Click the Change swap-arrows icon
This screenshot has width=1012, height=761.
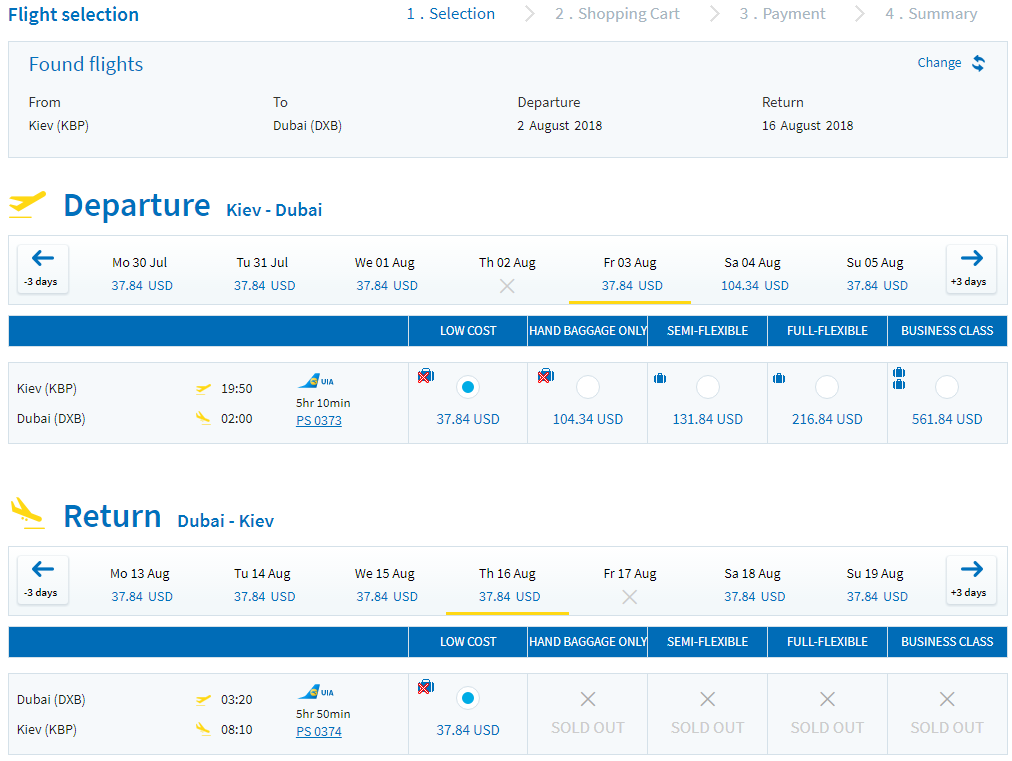[978, 63]
